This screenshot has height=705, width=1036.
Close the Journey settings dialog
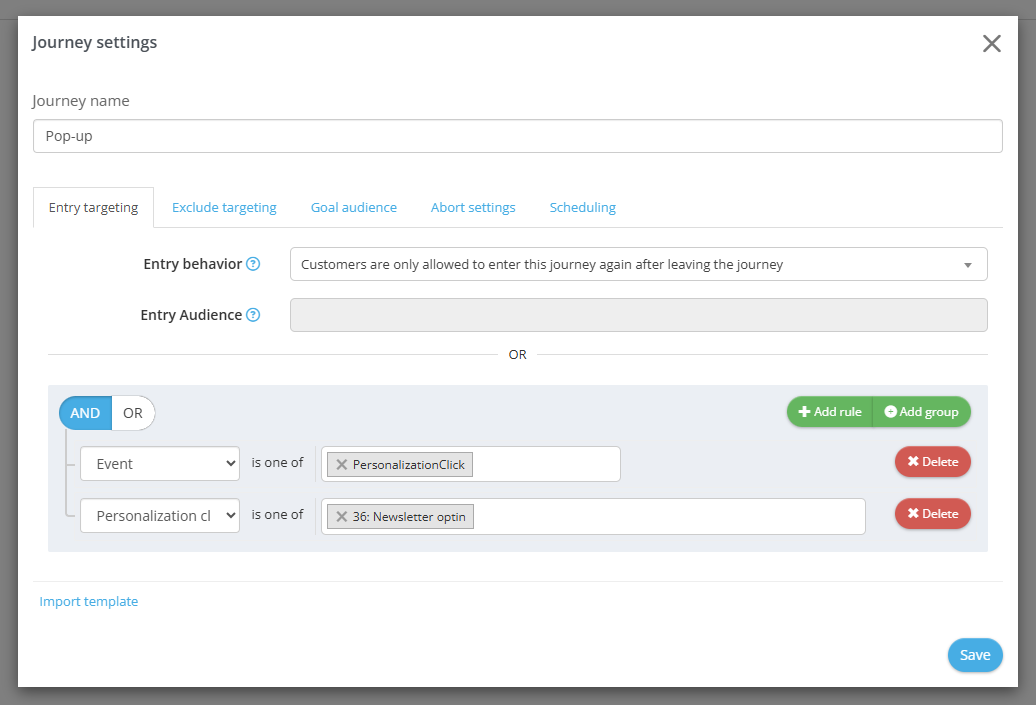click(991, 43)
